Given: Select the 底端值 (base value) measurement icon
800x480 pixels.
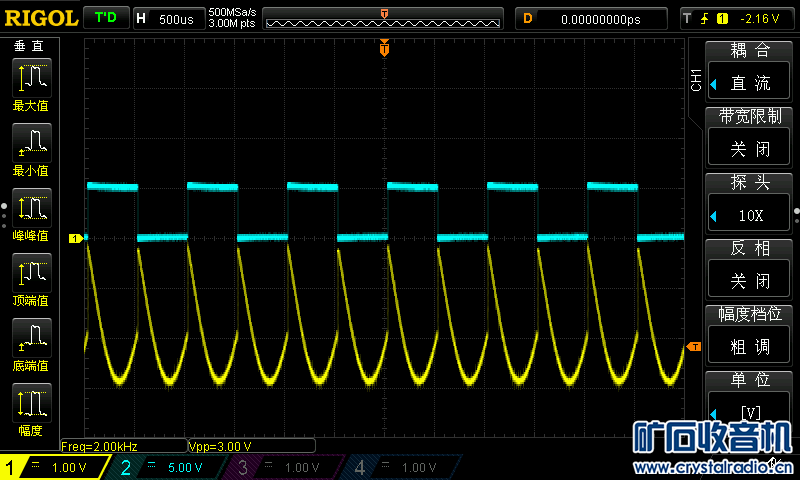Looking at the screenshot, I should pos(32,338).
